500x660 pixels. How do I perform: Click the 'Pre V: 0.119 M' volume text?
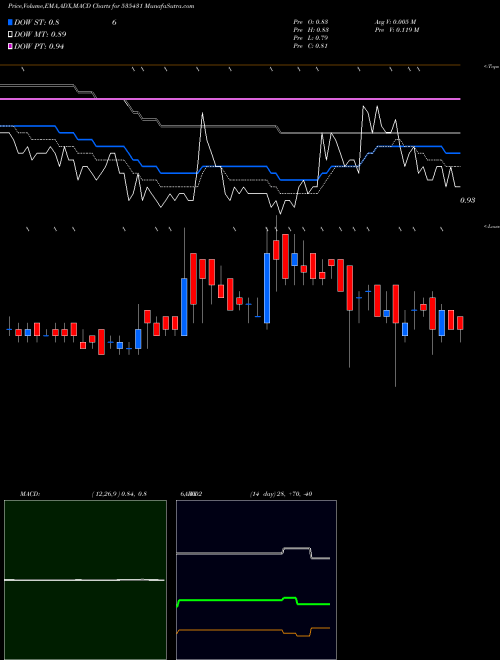398,30
